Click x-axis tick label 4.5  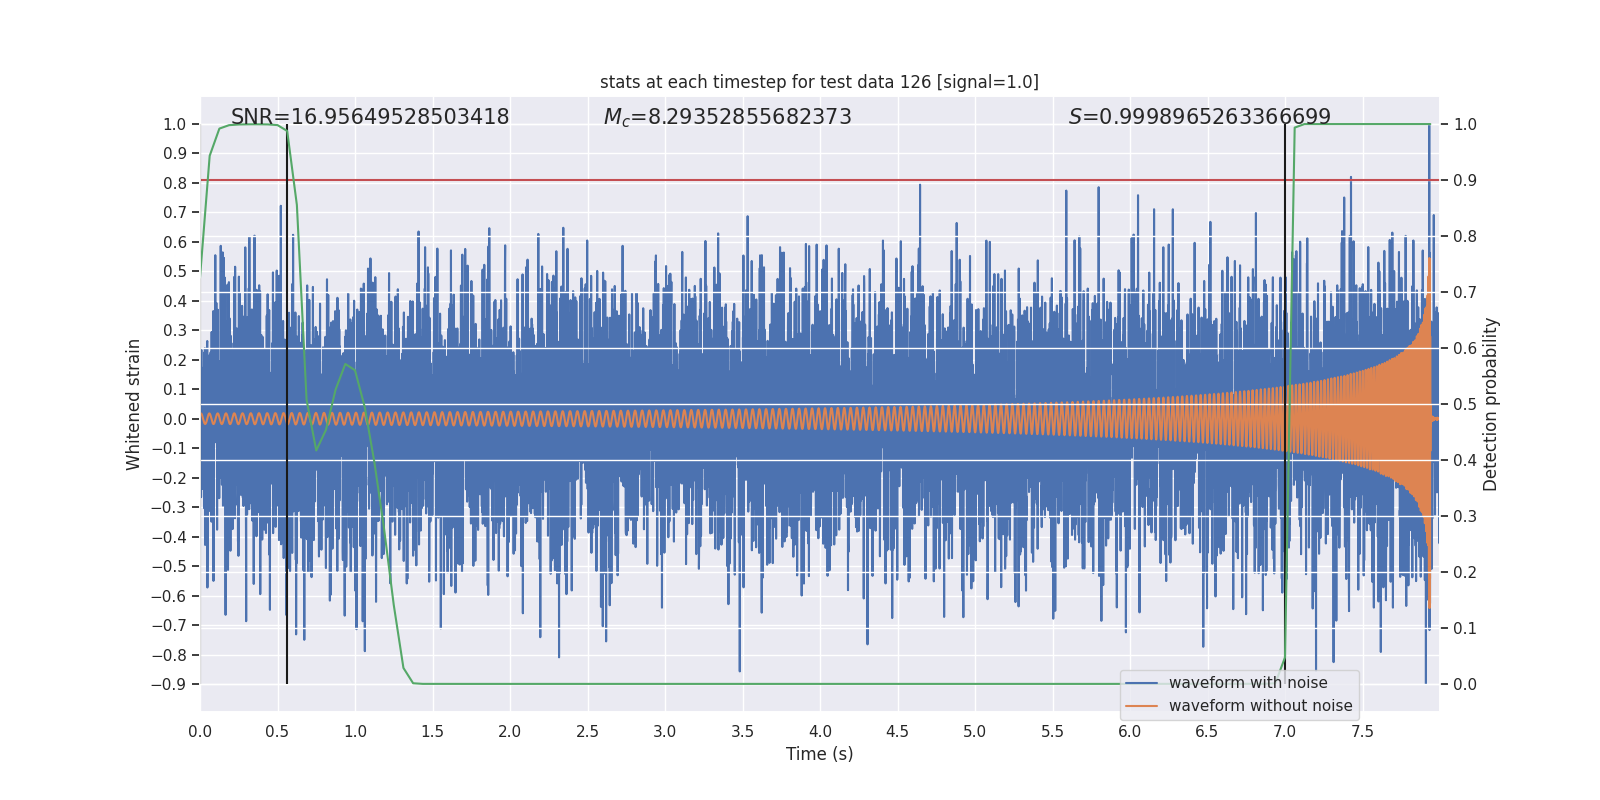[897, 731]
